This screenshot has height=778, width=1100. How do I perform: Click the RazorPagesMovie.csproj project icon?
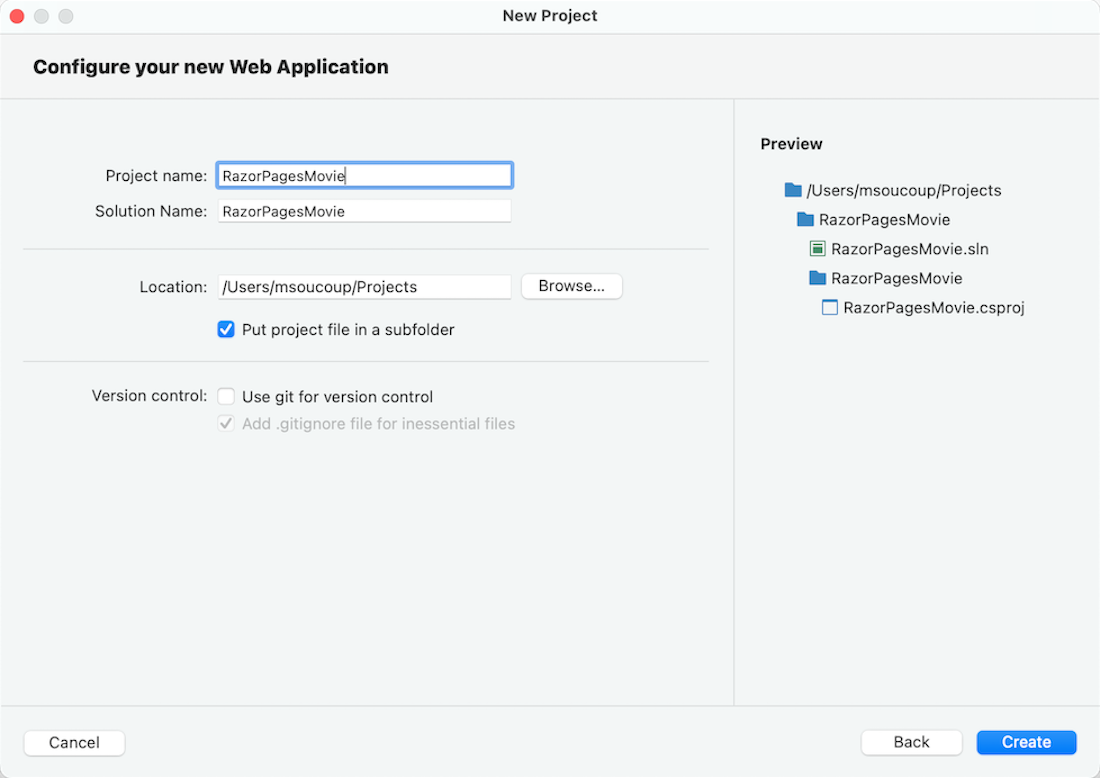pos(829,308)
